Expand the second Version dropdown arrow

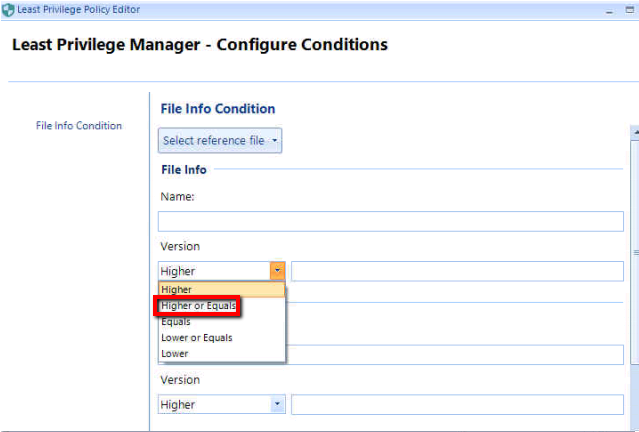[x=277, y=405]
